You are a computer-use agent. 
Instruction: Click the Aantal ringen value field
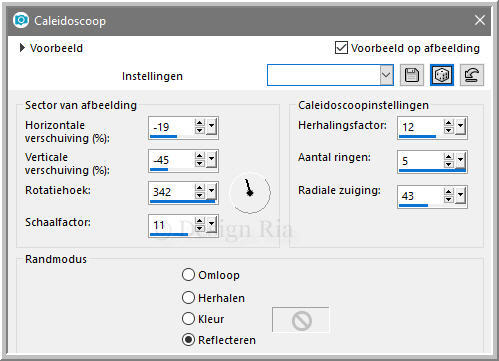tap(421, 161)
